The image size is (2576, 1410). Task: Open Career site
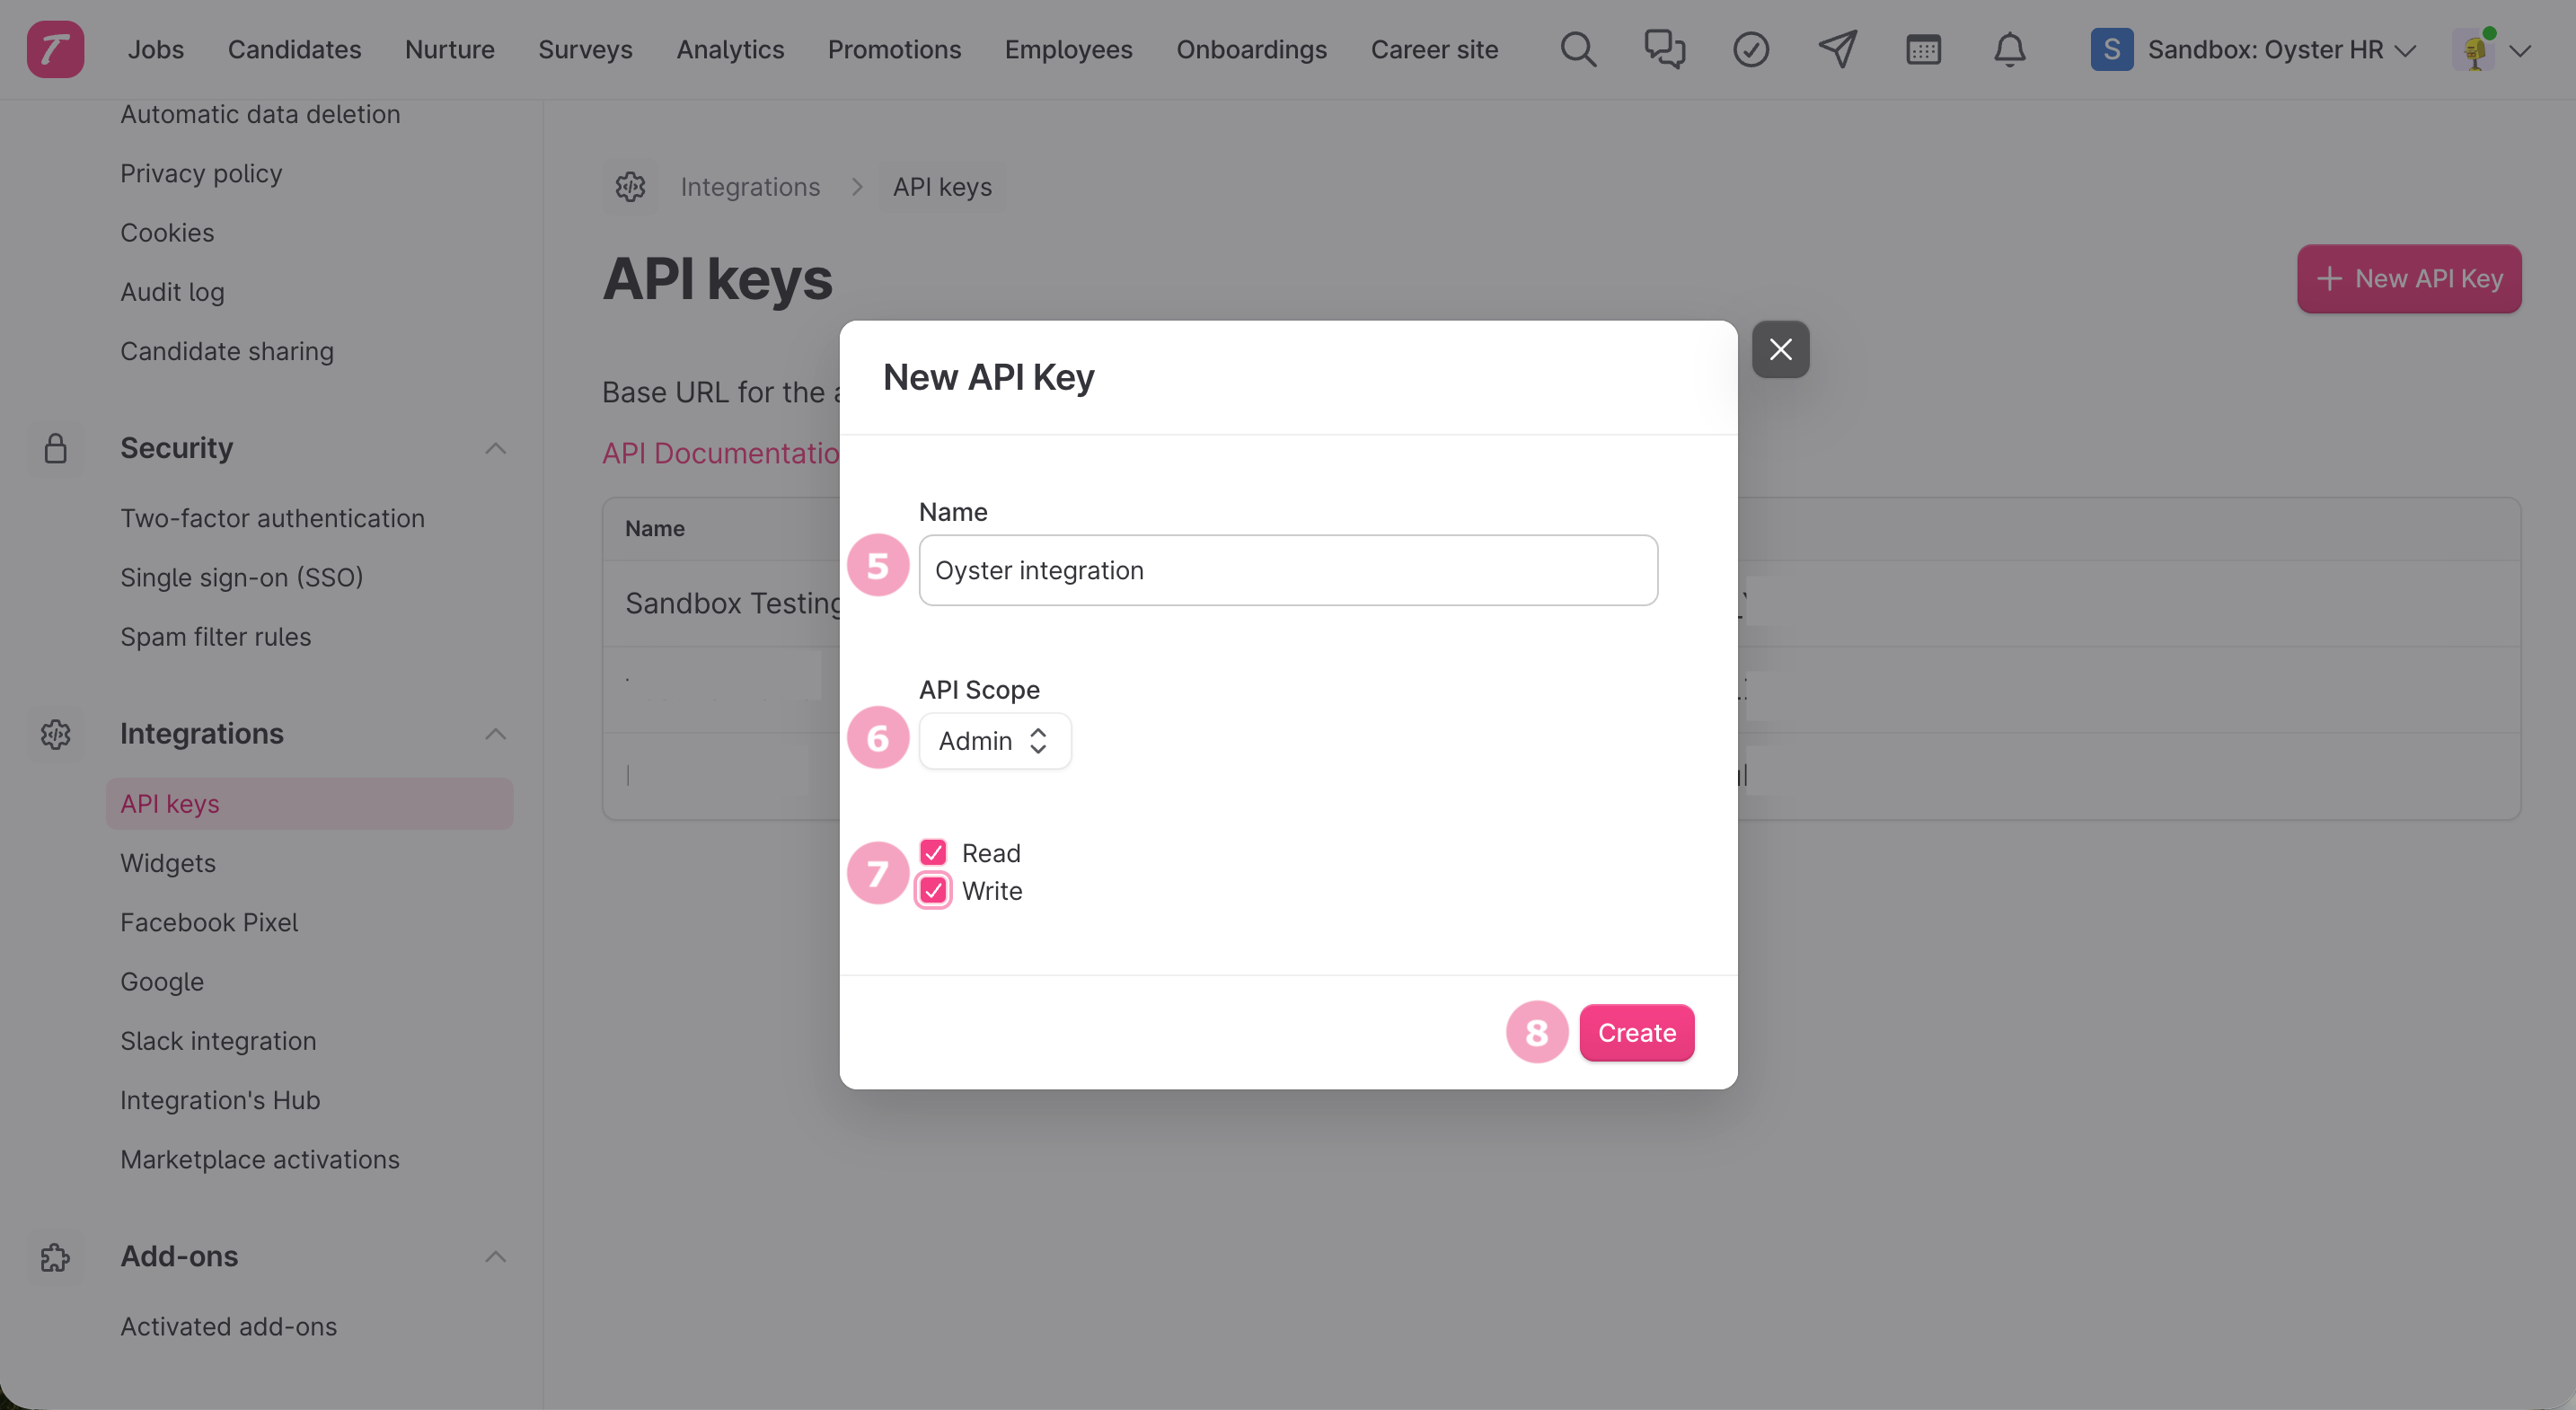pos(1434,49)
